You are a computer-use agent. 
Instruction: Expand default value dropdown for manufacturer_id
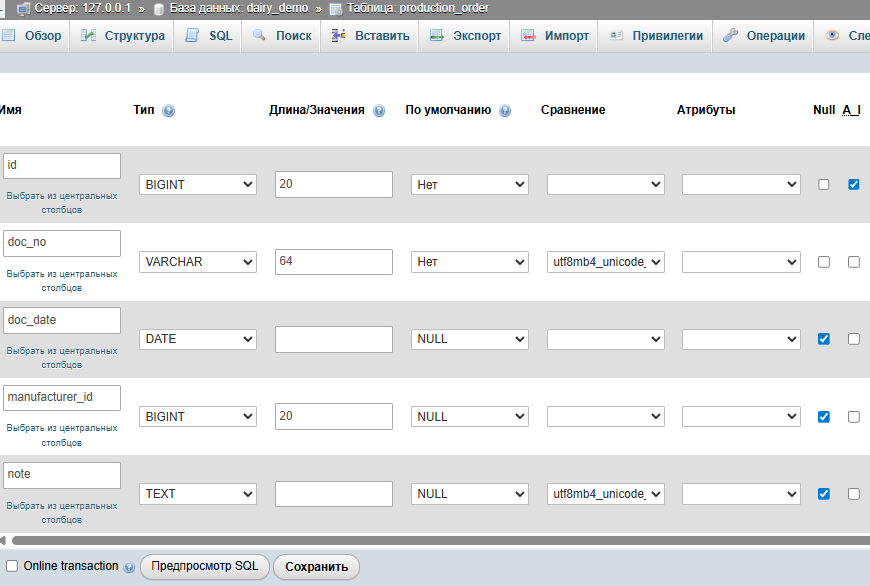[x=469, y=417]
